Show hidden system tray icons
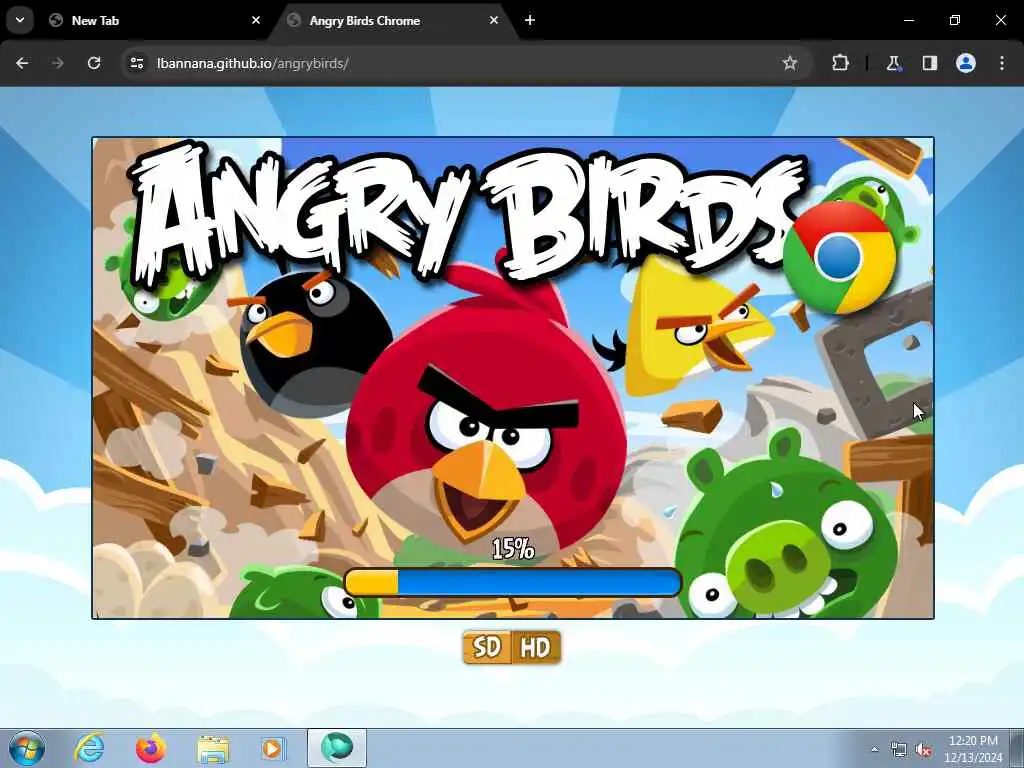1024x768 pixels. [x=874, y=750]
